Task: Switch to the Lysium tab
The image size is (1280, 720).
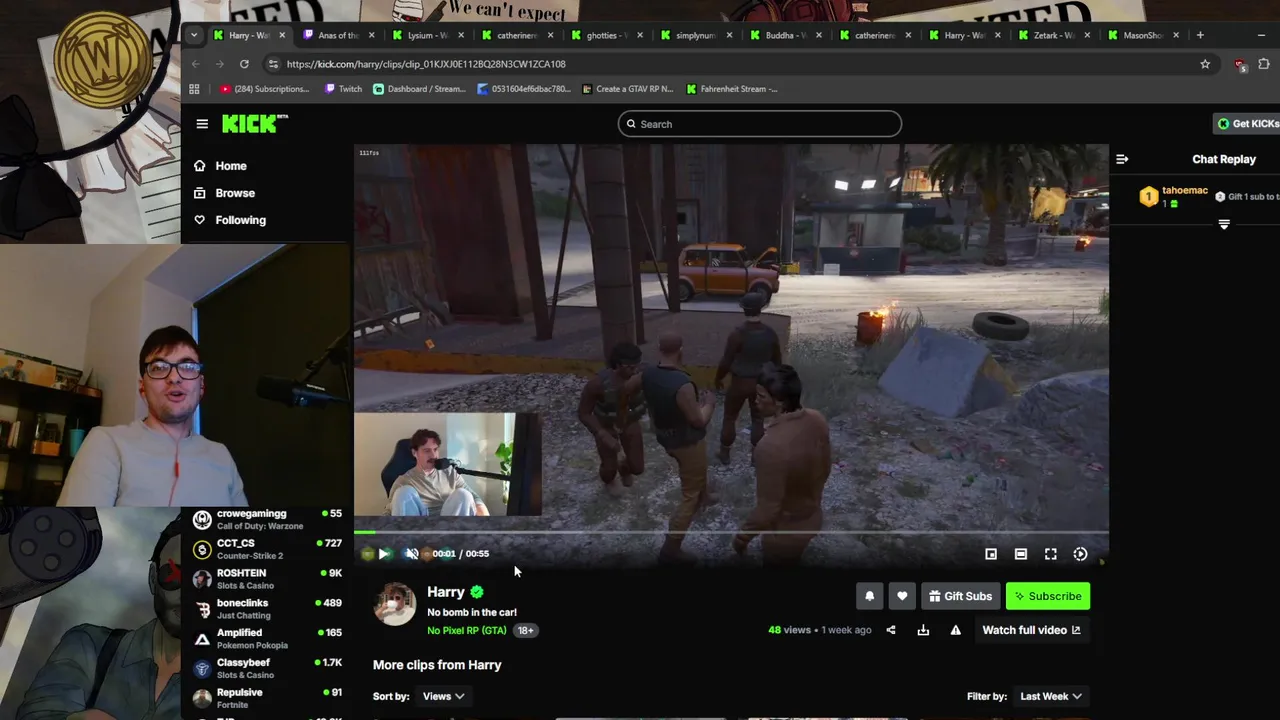Action: tap(428, 35)
